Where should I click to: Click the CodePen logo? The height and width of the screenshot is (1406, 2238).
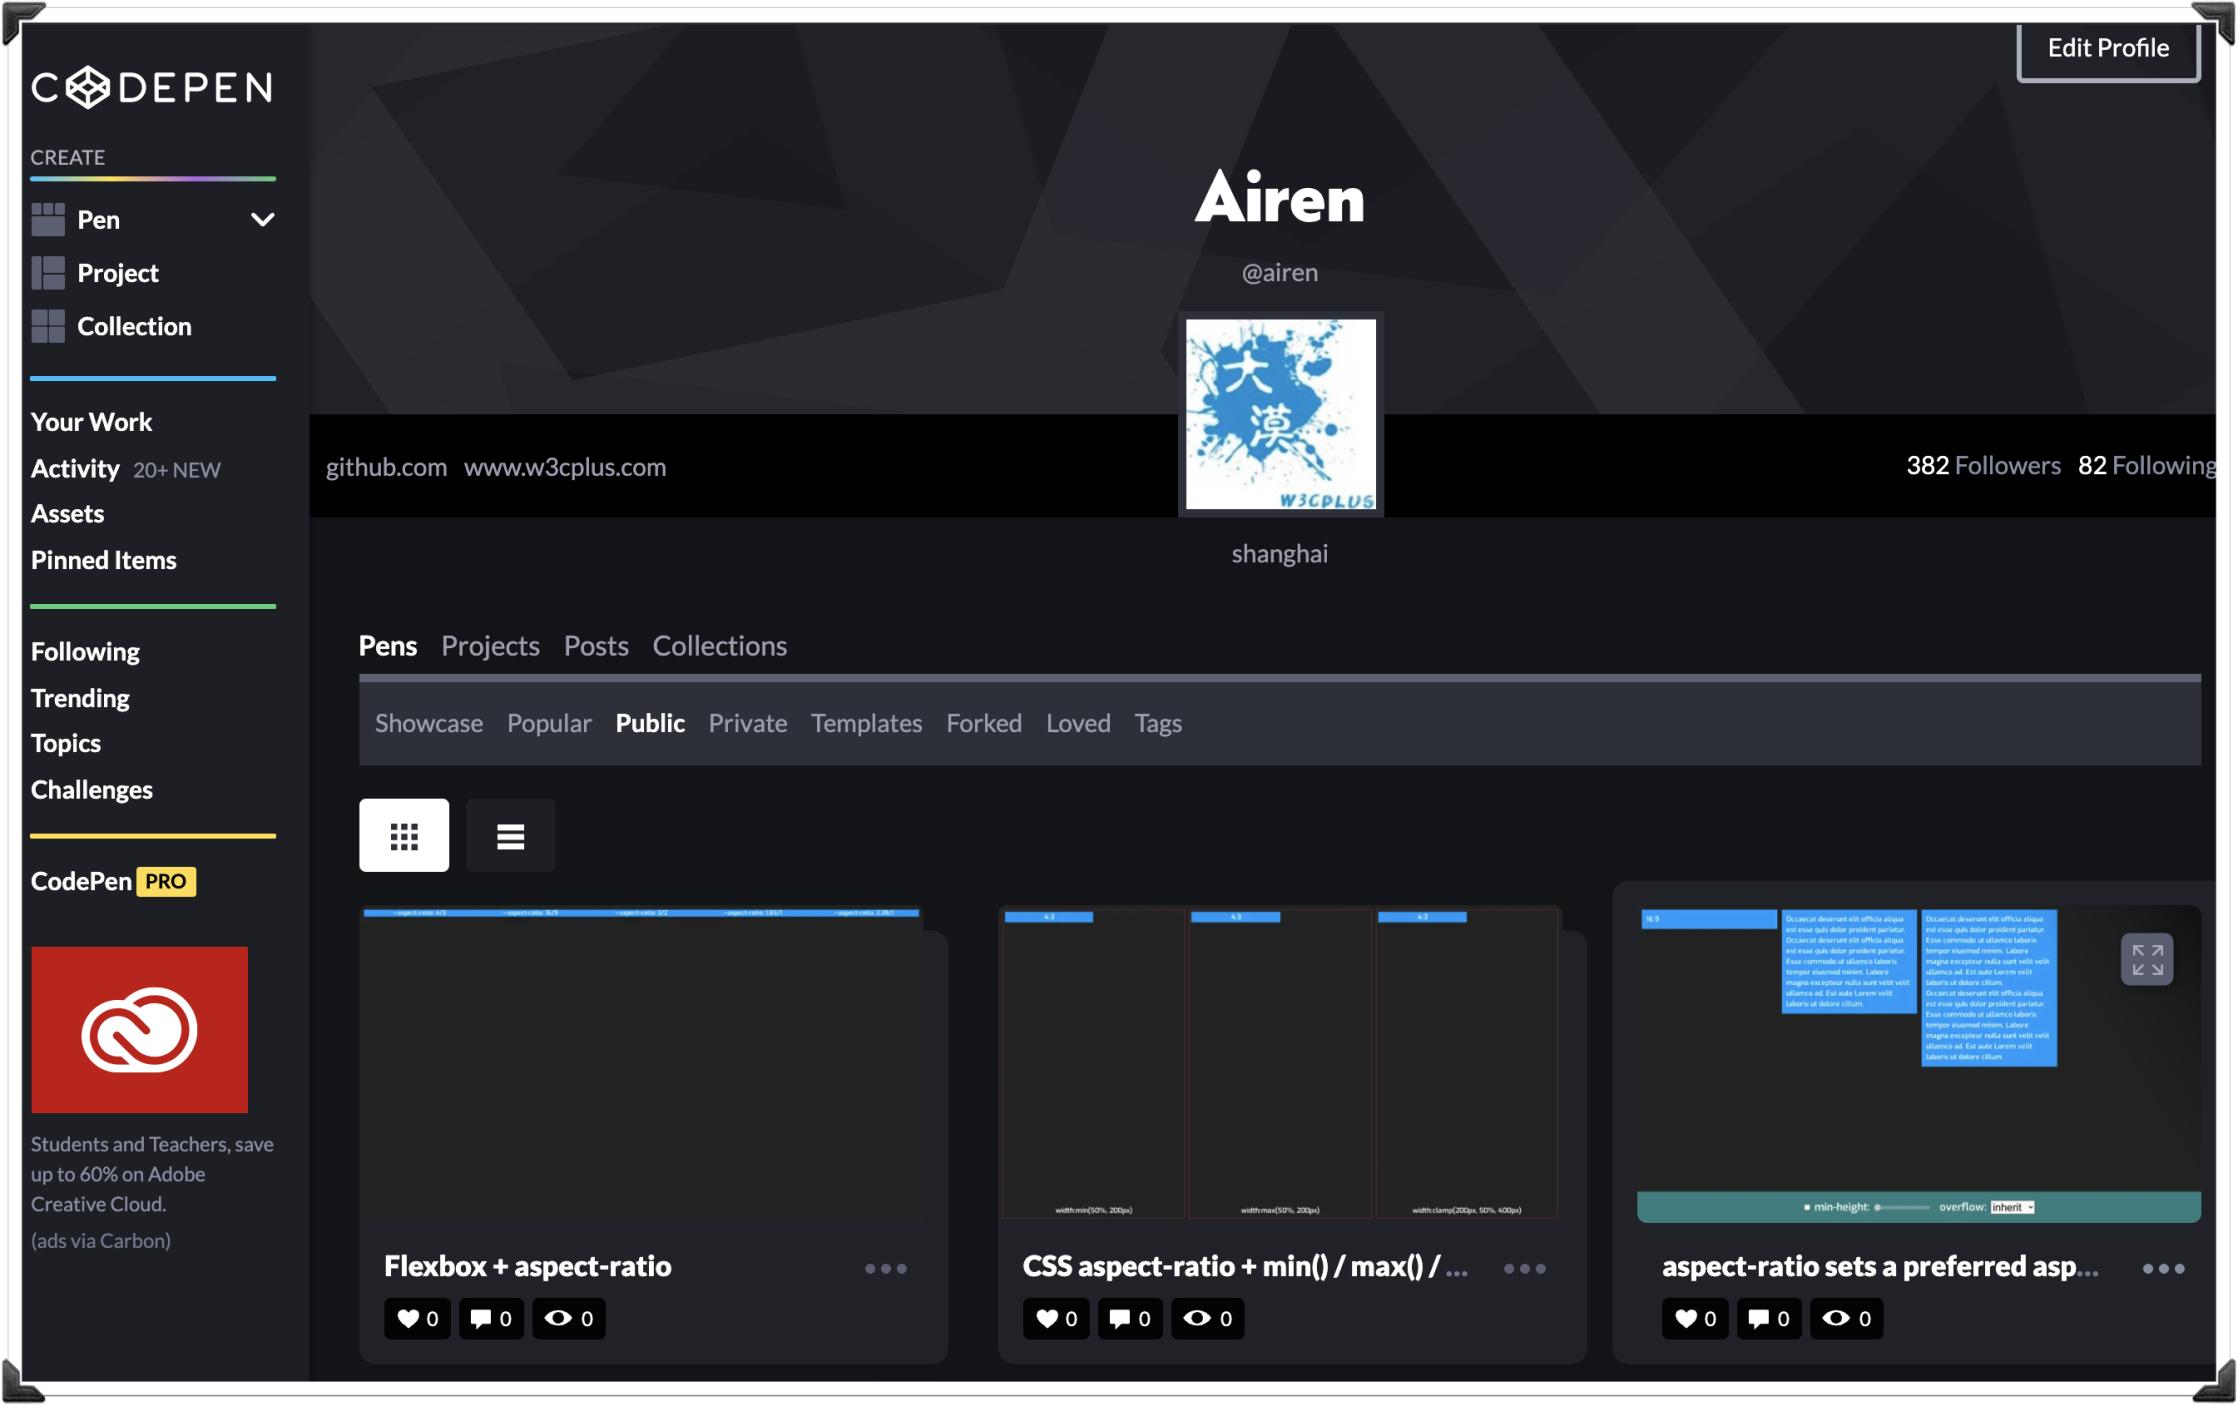tap(152, 88)
